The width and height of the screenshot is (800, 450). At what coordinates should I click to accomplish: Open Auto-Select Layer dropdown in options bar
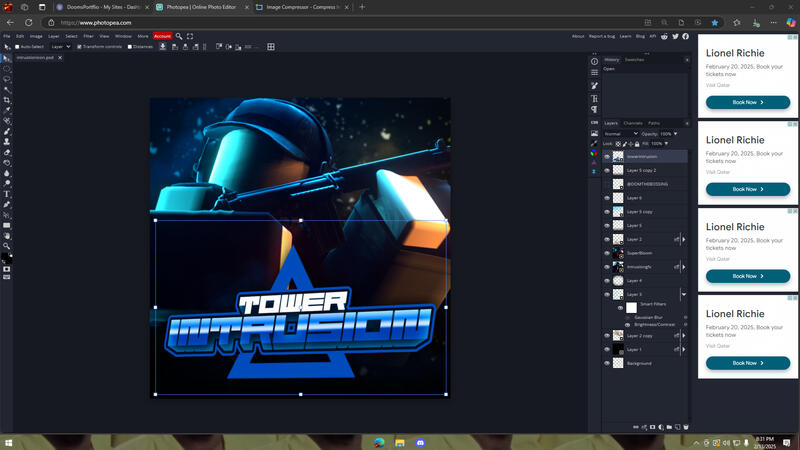coord(61,46)
